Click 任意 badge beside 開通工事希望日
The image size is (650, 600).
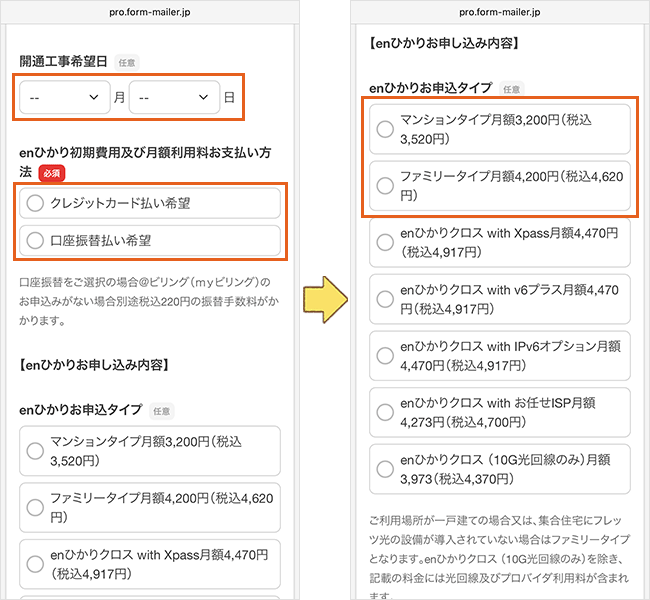tap(127, 63)
